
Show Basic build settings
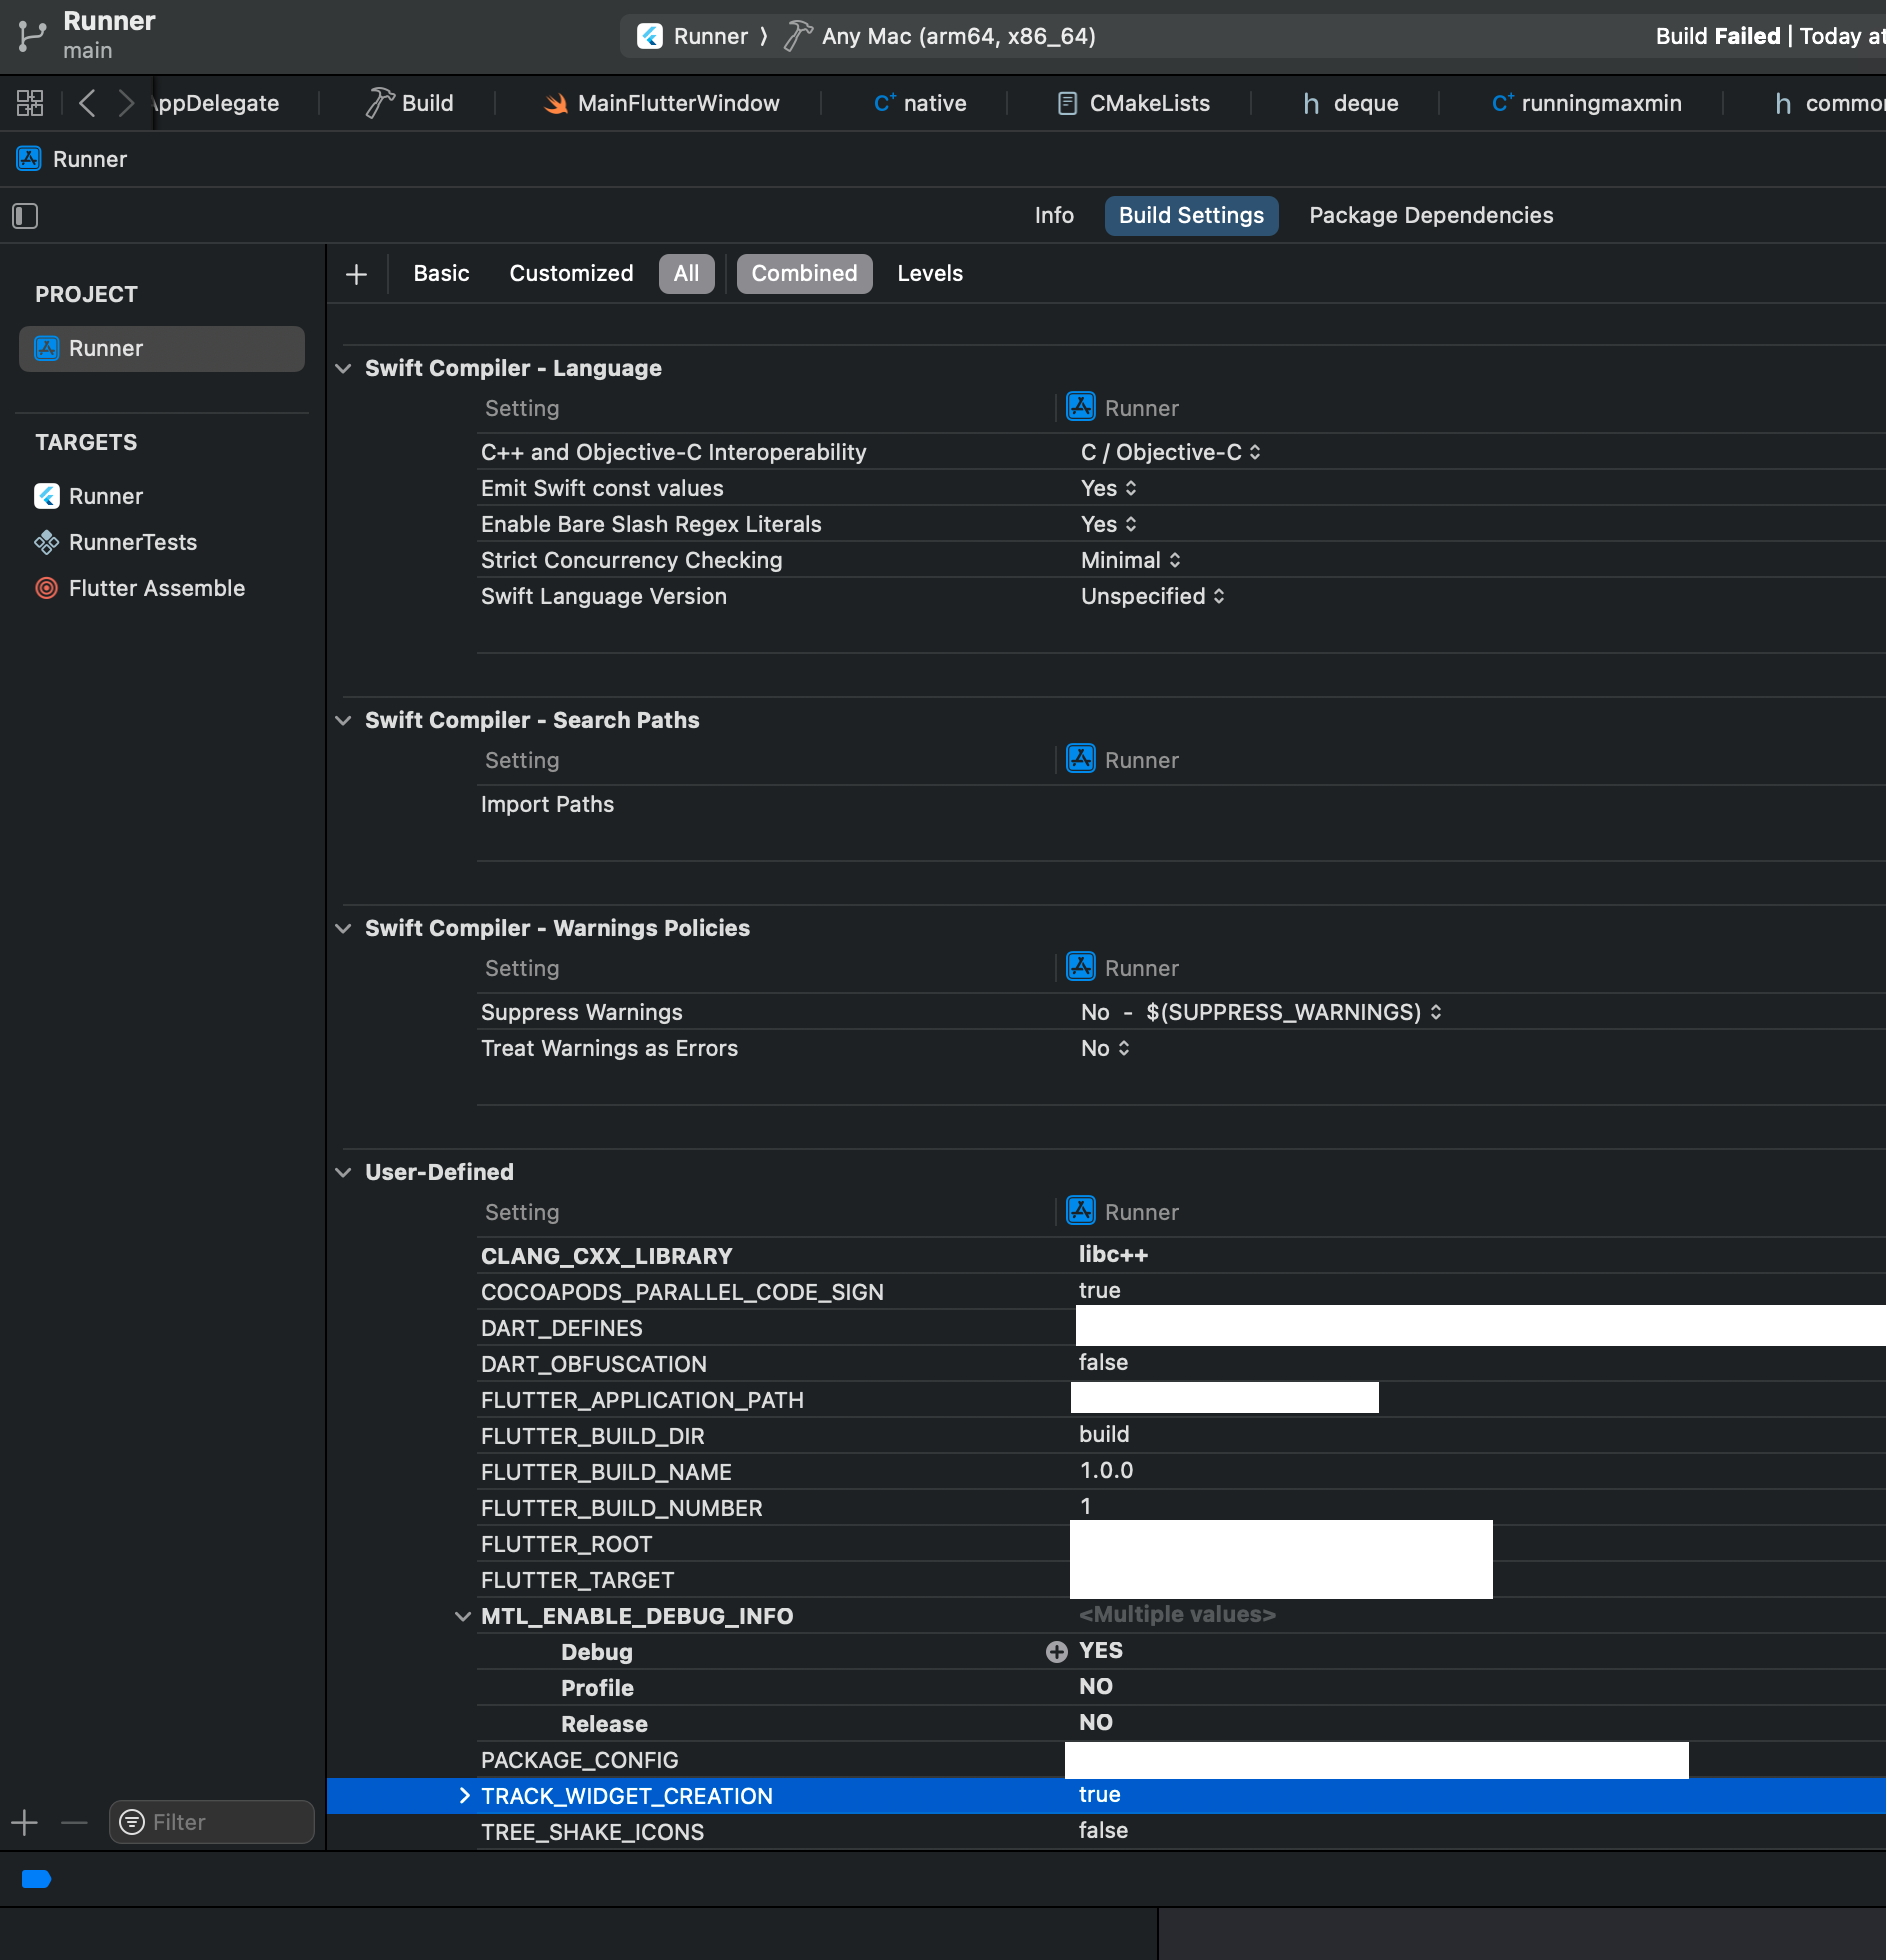(441, 274)
